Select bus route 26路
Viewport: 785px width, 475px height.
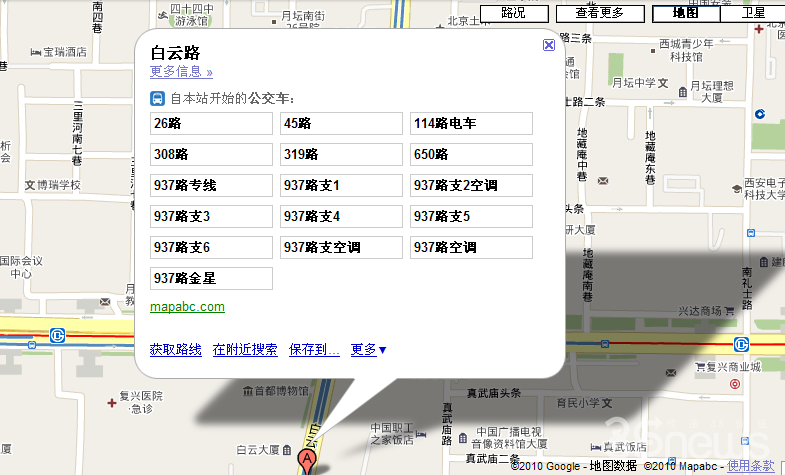click(x=211, y=124)
